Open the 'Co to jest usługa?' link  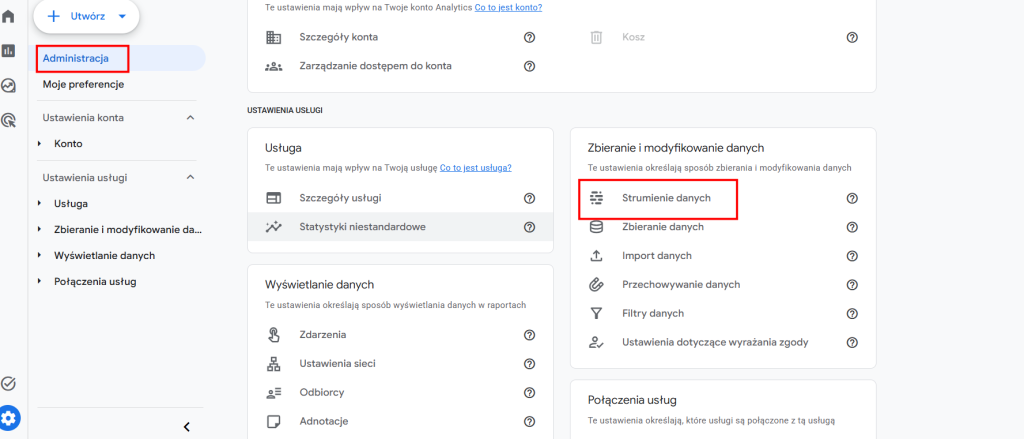click(x=475, y=168)
